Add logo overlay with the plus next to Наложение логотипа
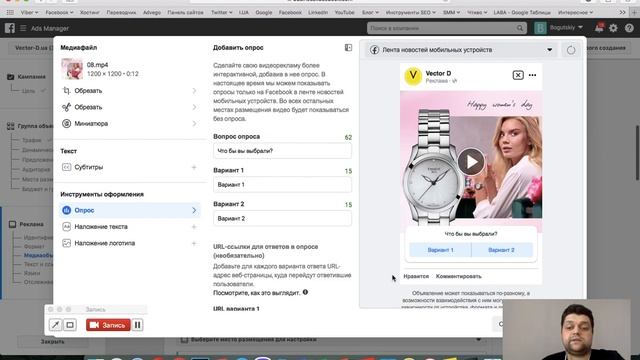Viewport: 640px width, 360px height. point(194,243)
